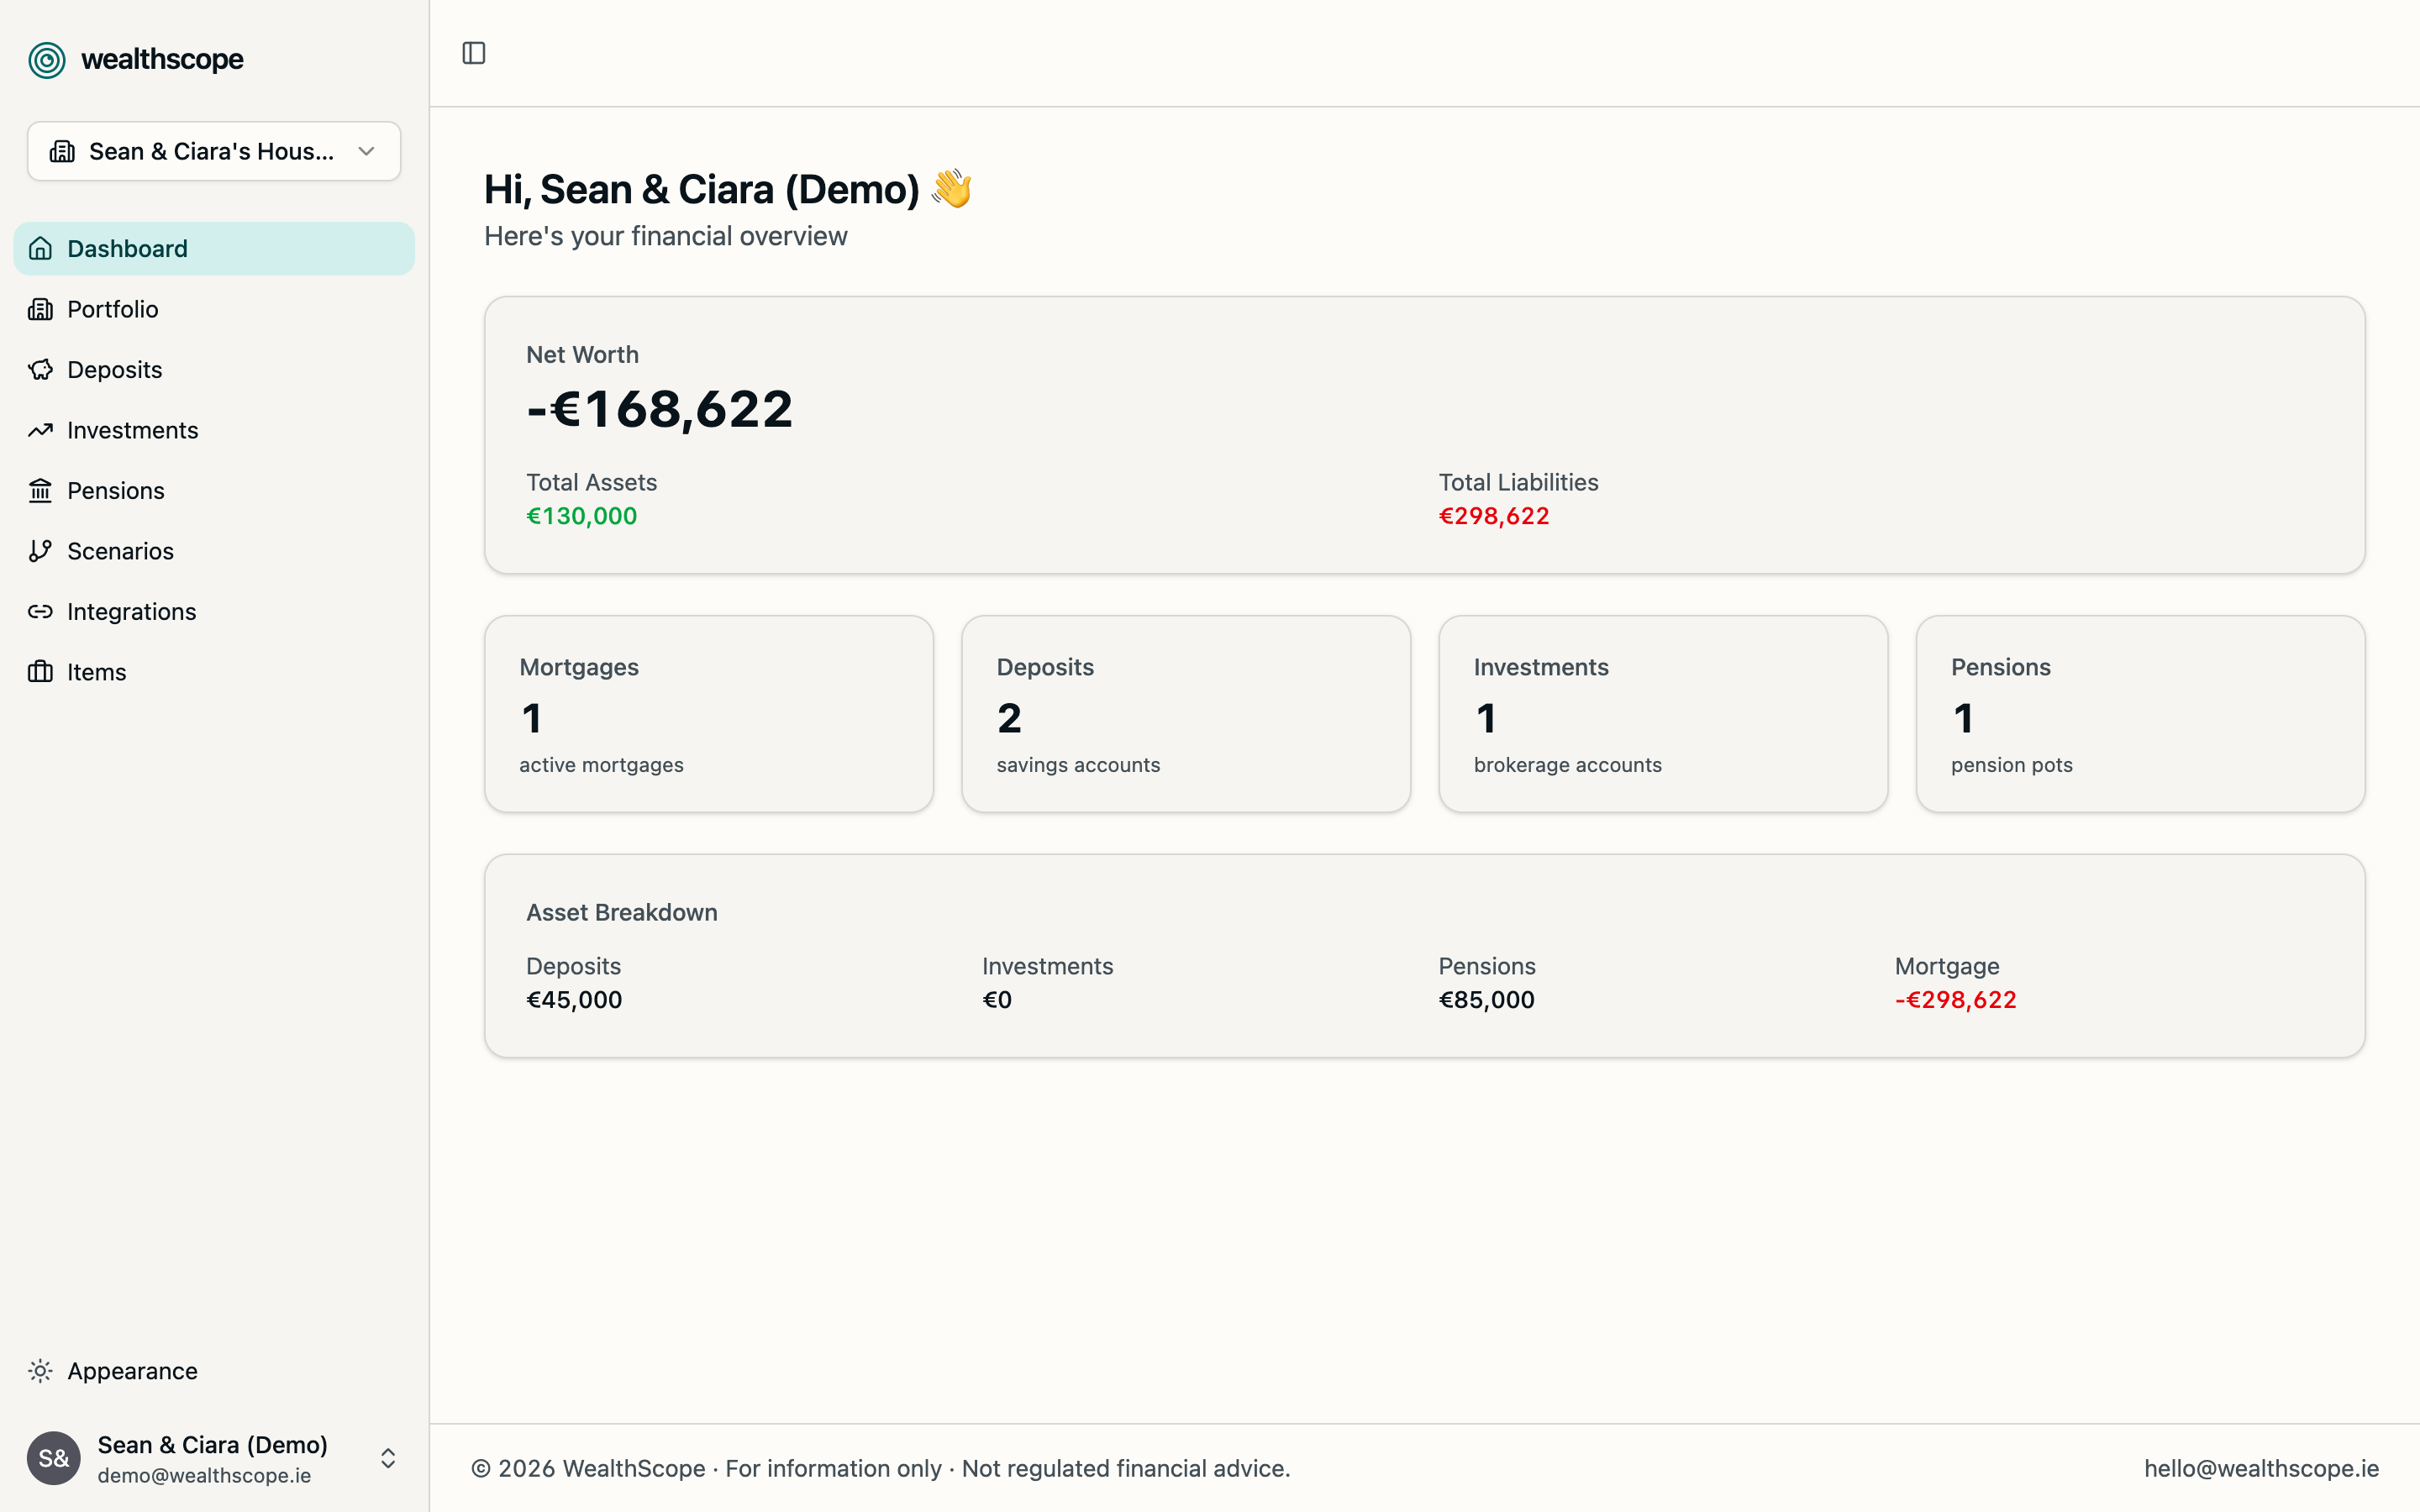Click the Dashboard home icon
This screenshot has width=2420, height=1512.
pyautogui.click(x=40, y=248)
